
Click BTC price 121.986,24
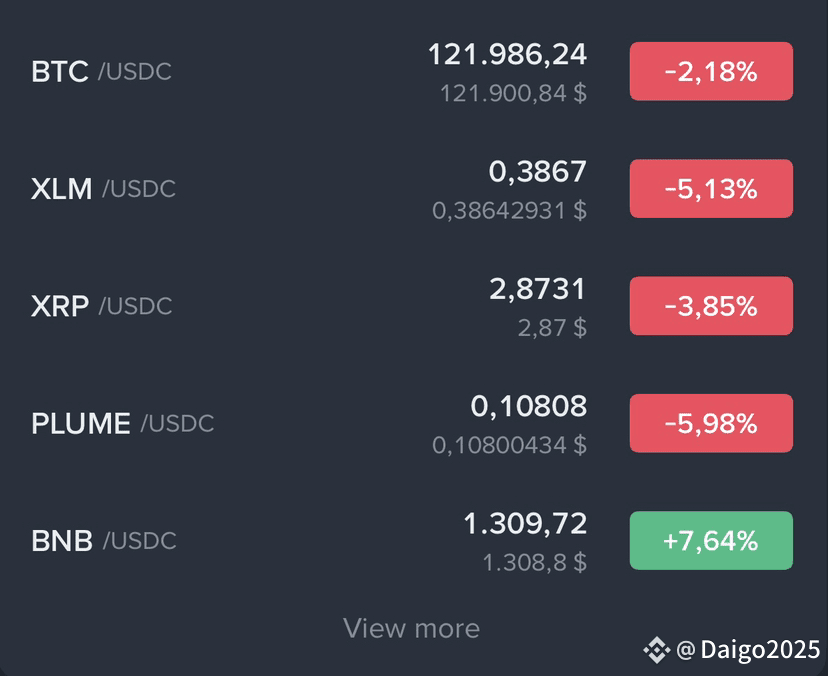507,55
